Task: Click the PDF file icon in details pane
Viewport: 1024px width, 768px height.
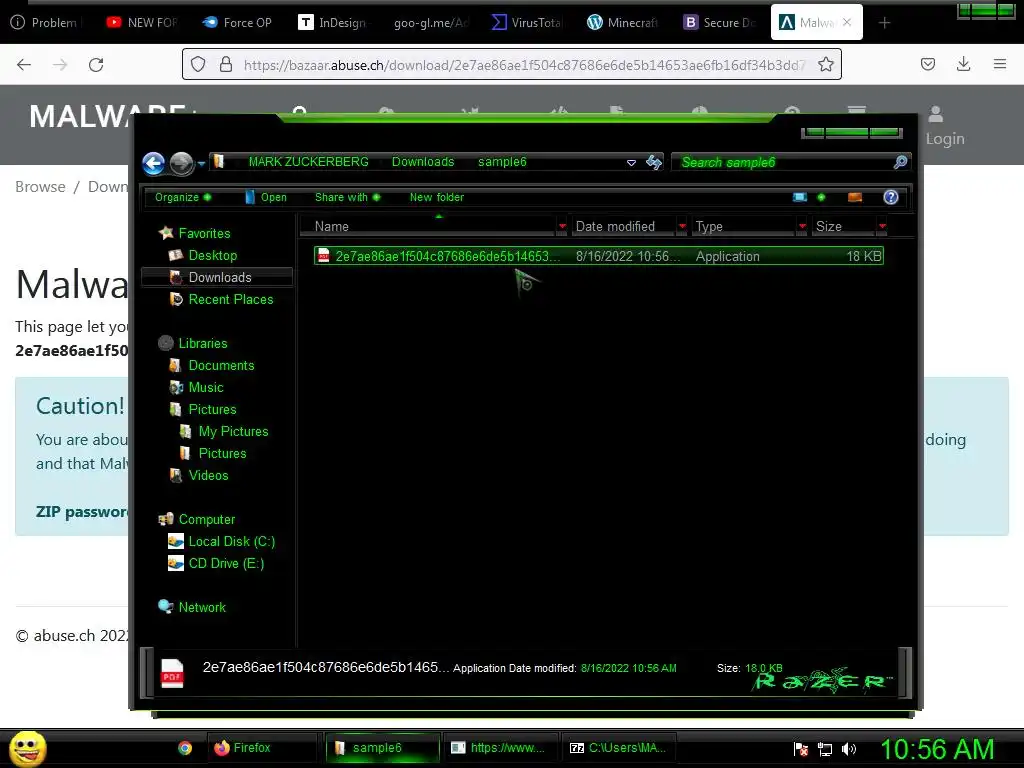Action: coord(172,673)
